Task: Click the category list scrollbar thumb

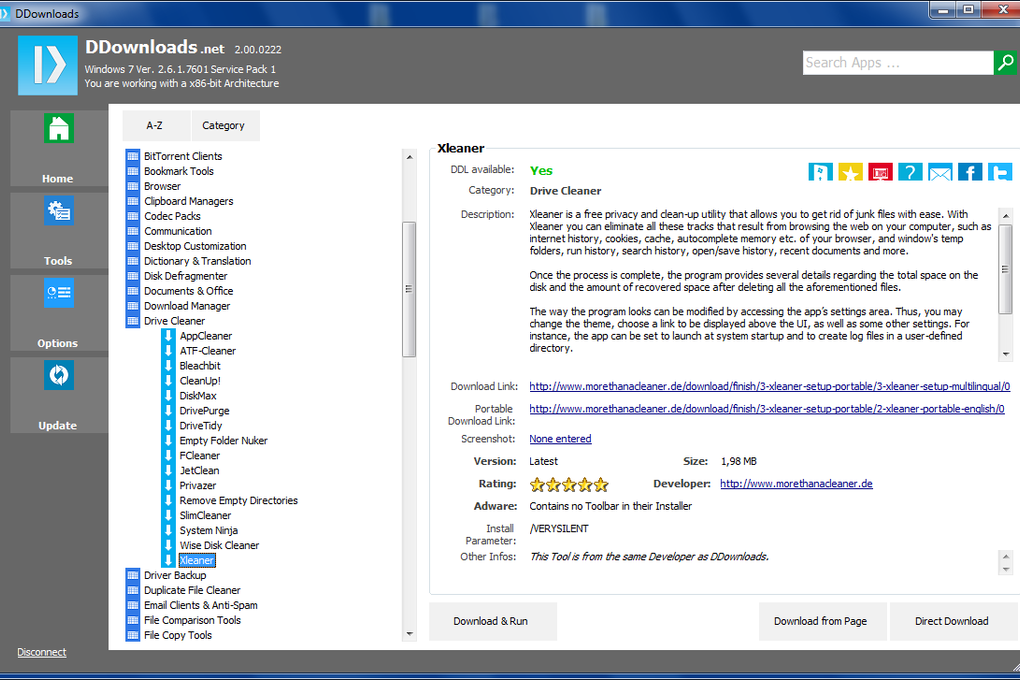Action: click(x=409, y=290)
